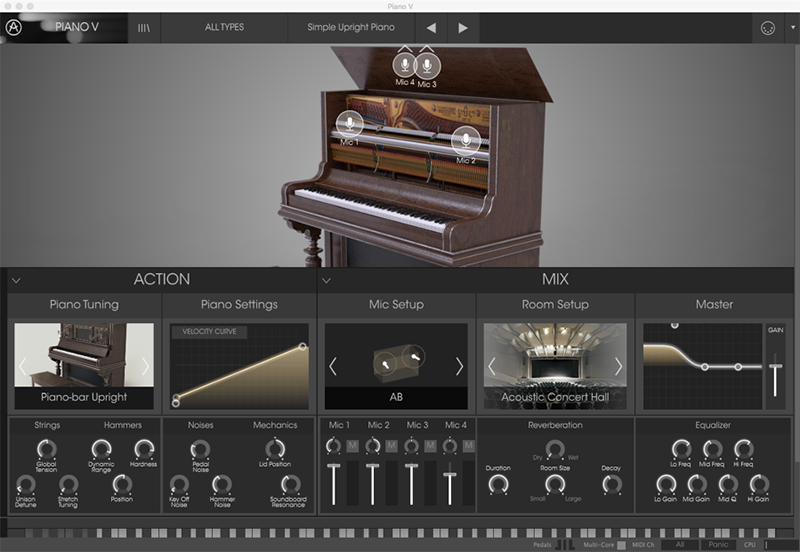
Task: Click the Panic button
Action: (x=718, y=545)
